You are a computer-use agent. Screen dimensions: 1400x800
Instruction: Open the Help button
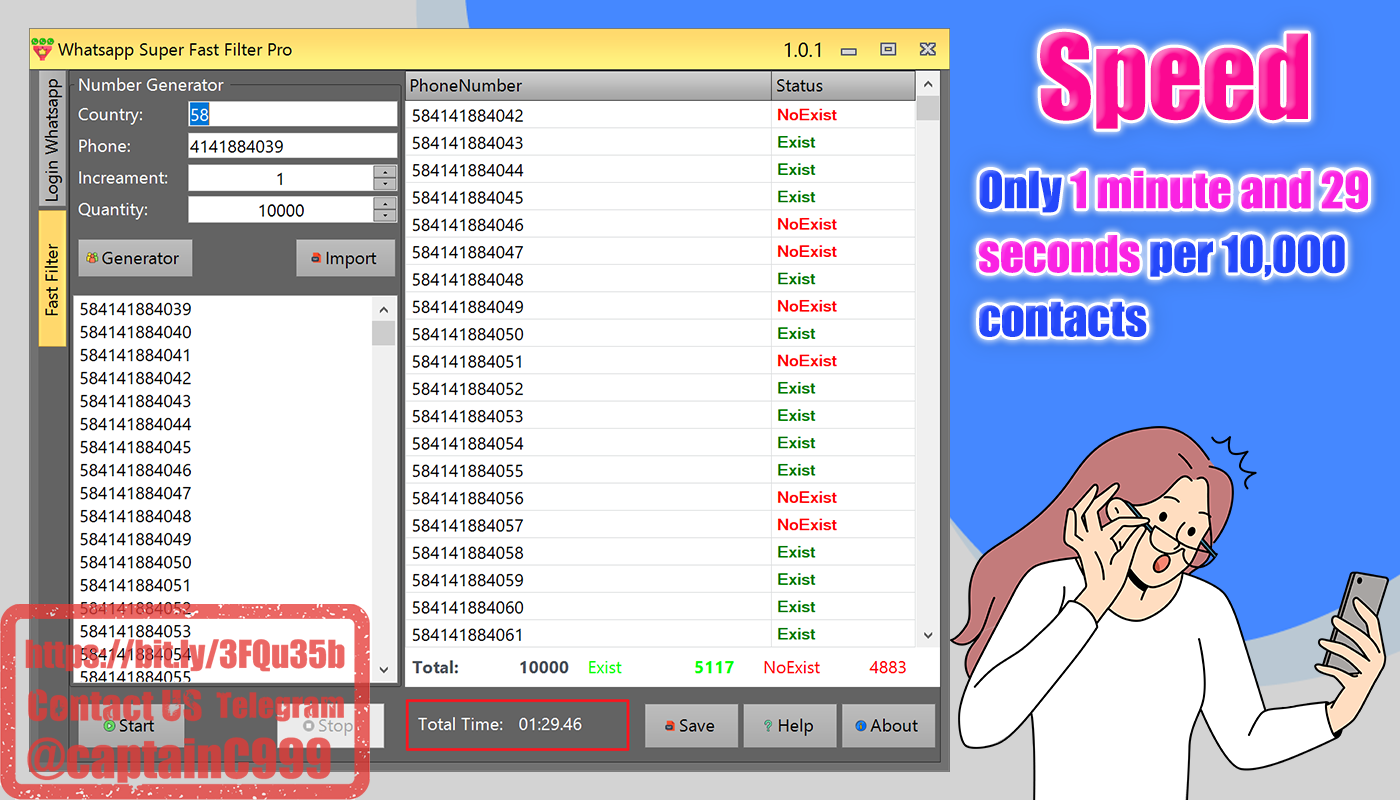(x=790, y=726)
